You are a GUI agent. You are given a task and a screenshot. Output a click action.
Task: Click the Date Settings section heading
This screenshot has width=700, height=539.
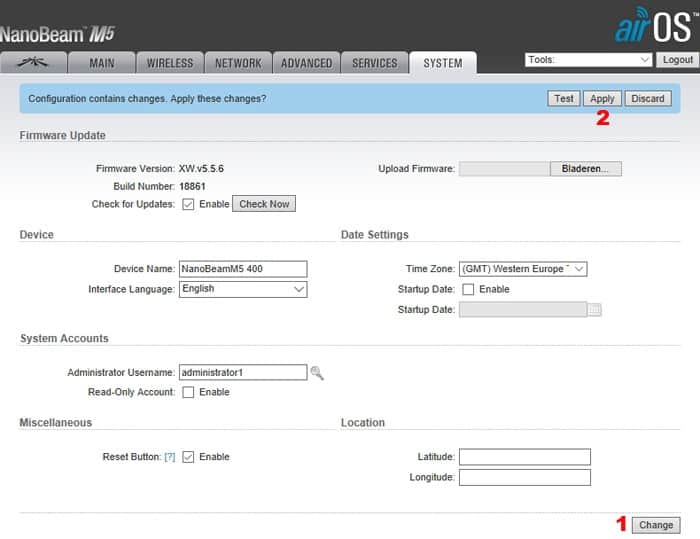[375, 235]
